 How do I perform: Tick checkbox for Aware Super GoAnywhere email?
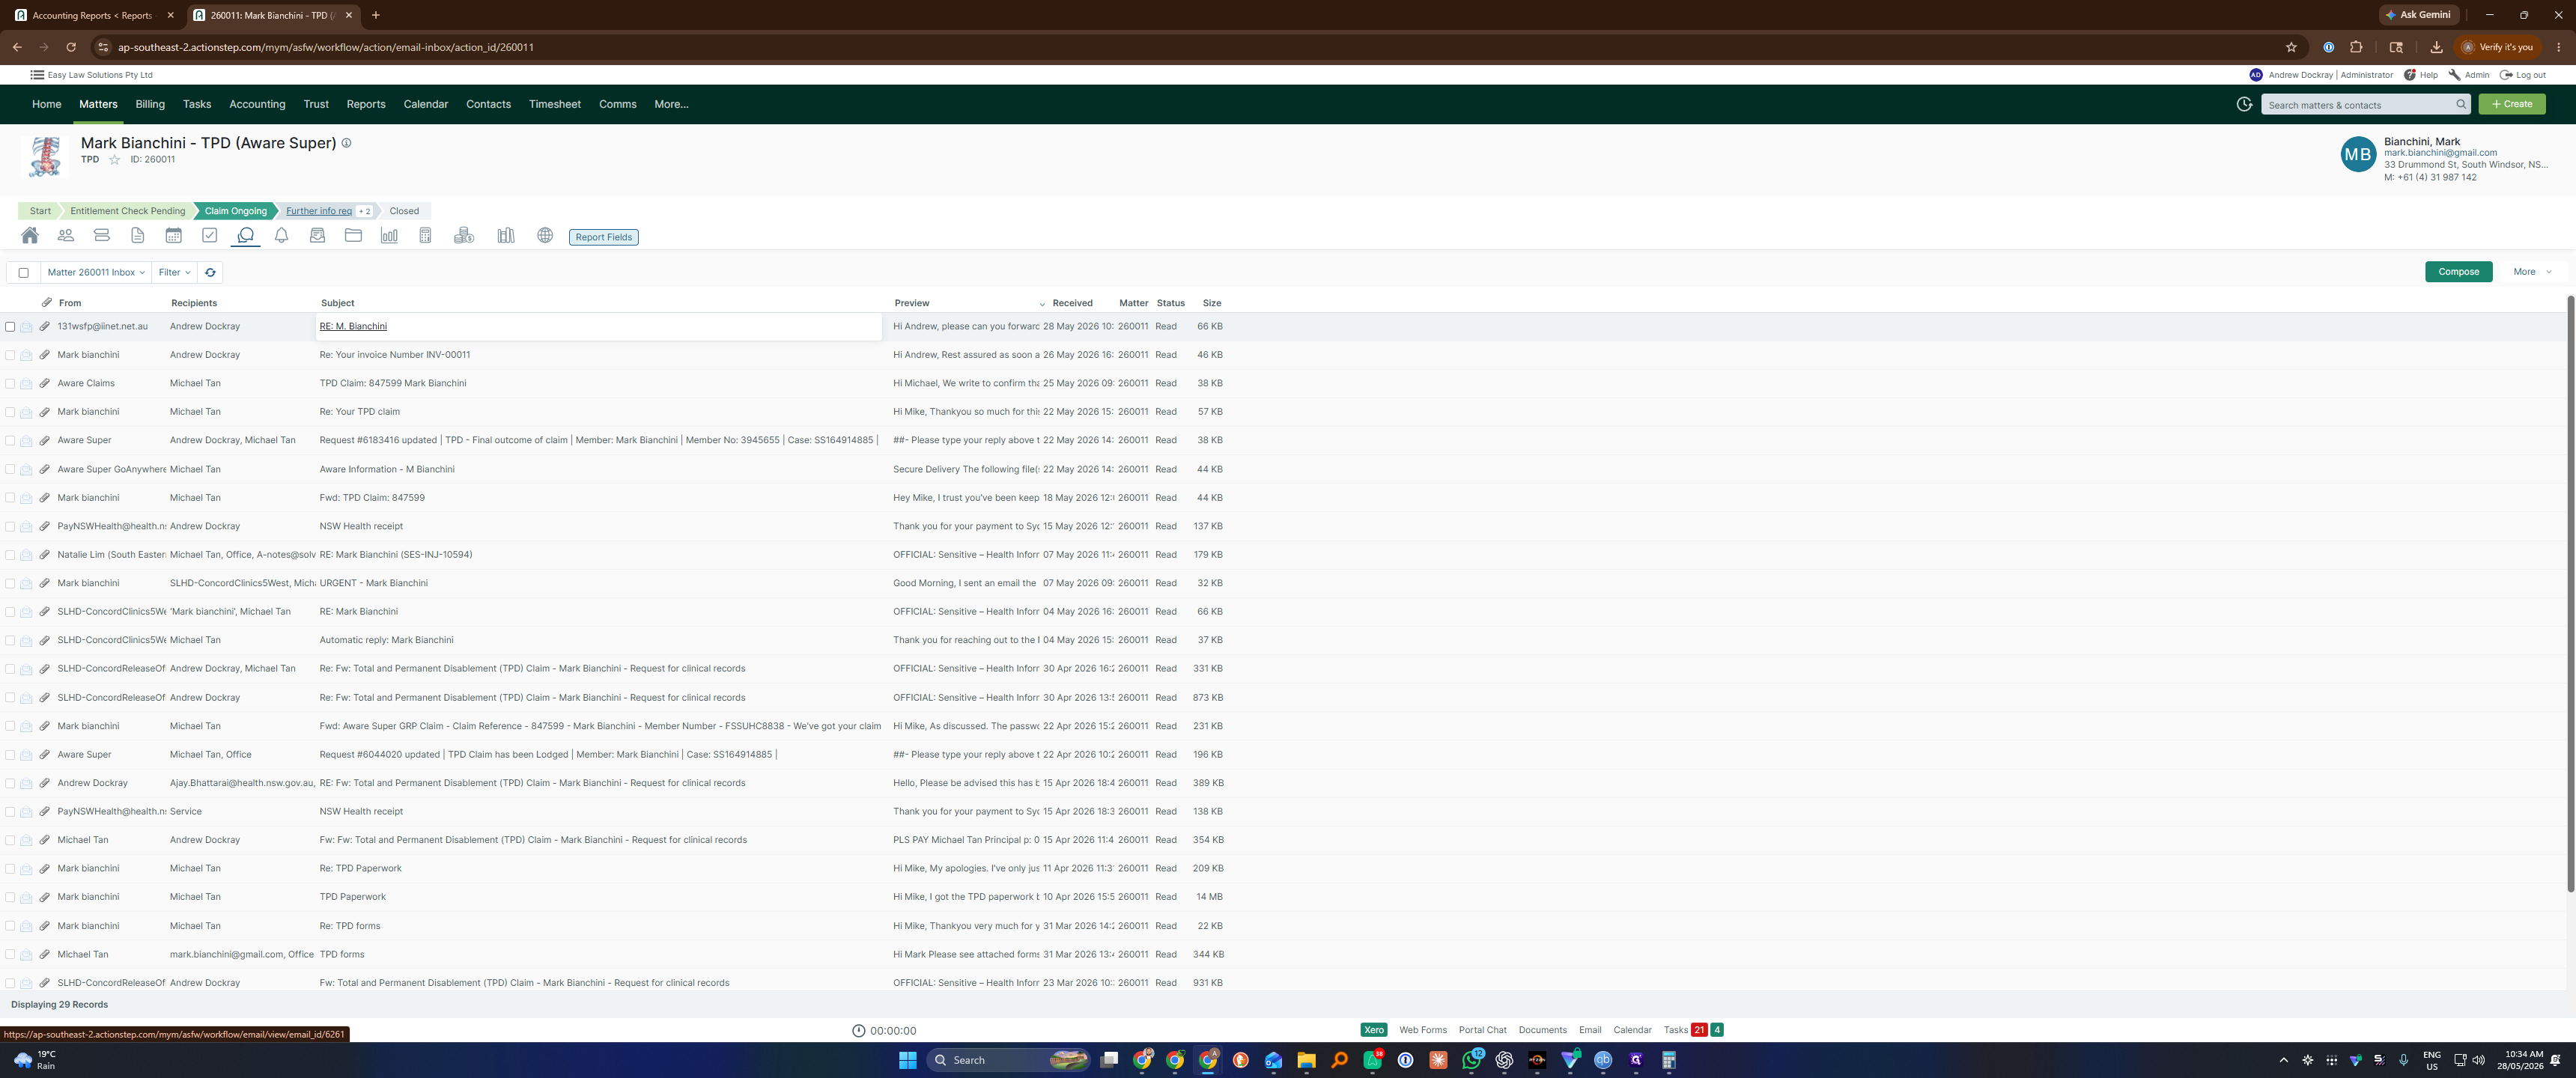click(x=10, y=469)
